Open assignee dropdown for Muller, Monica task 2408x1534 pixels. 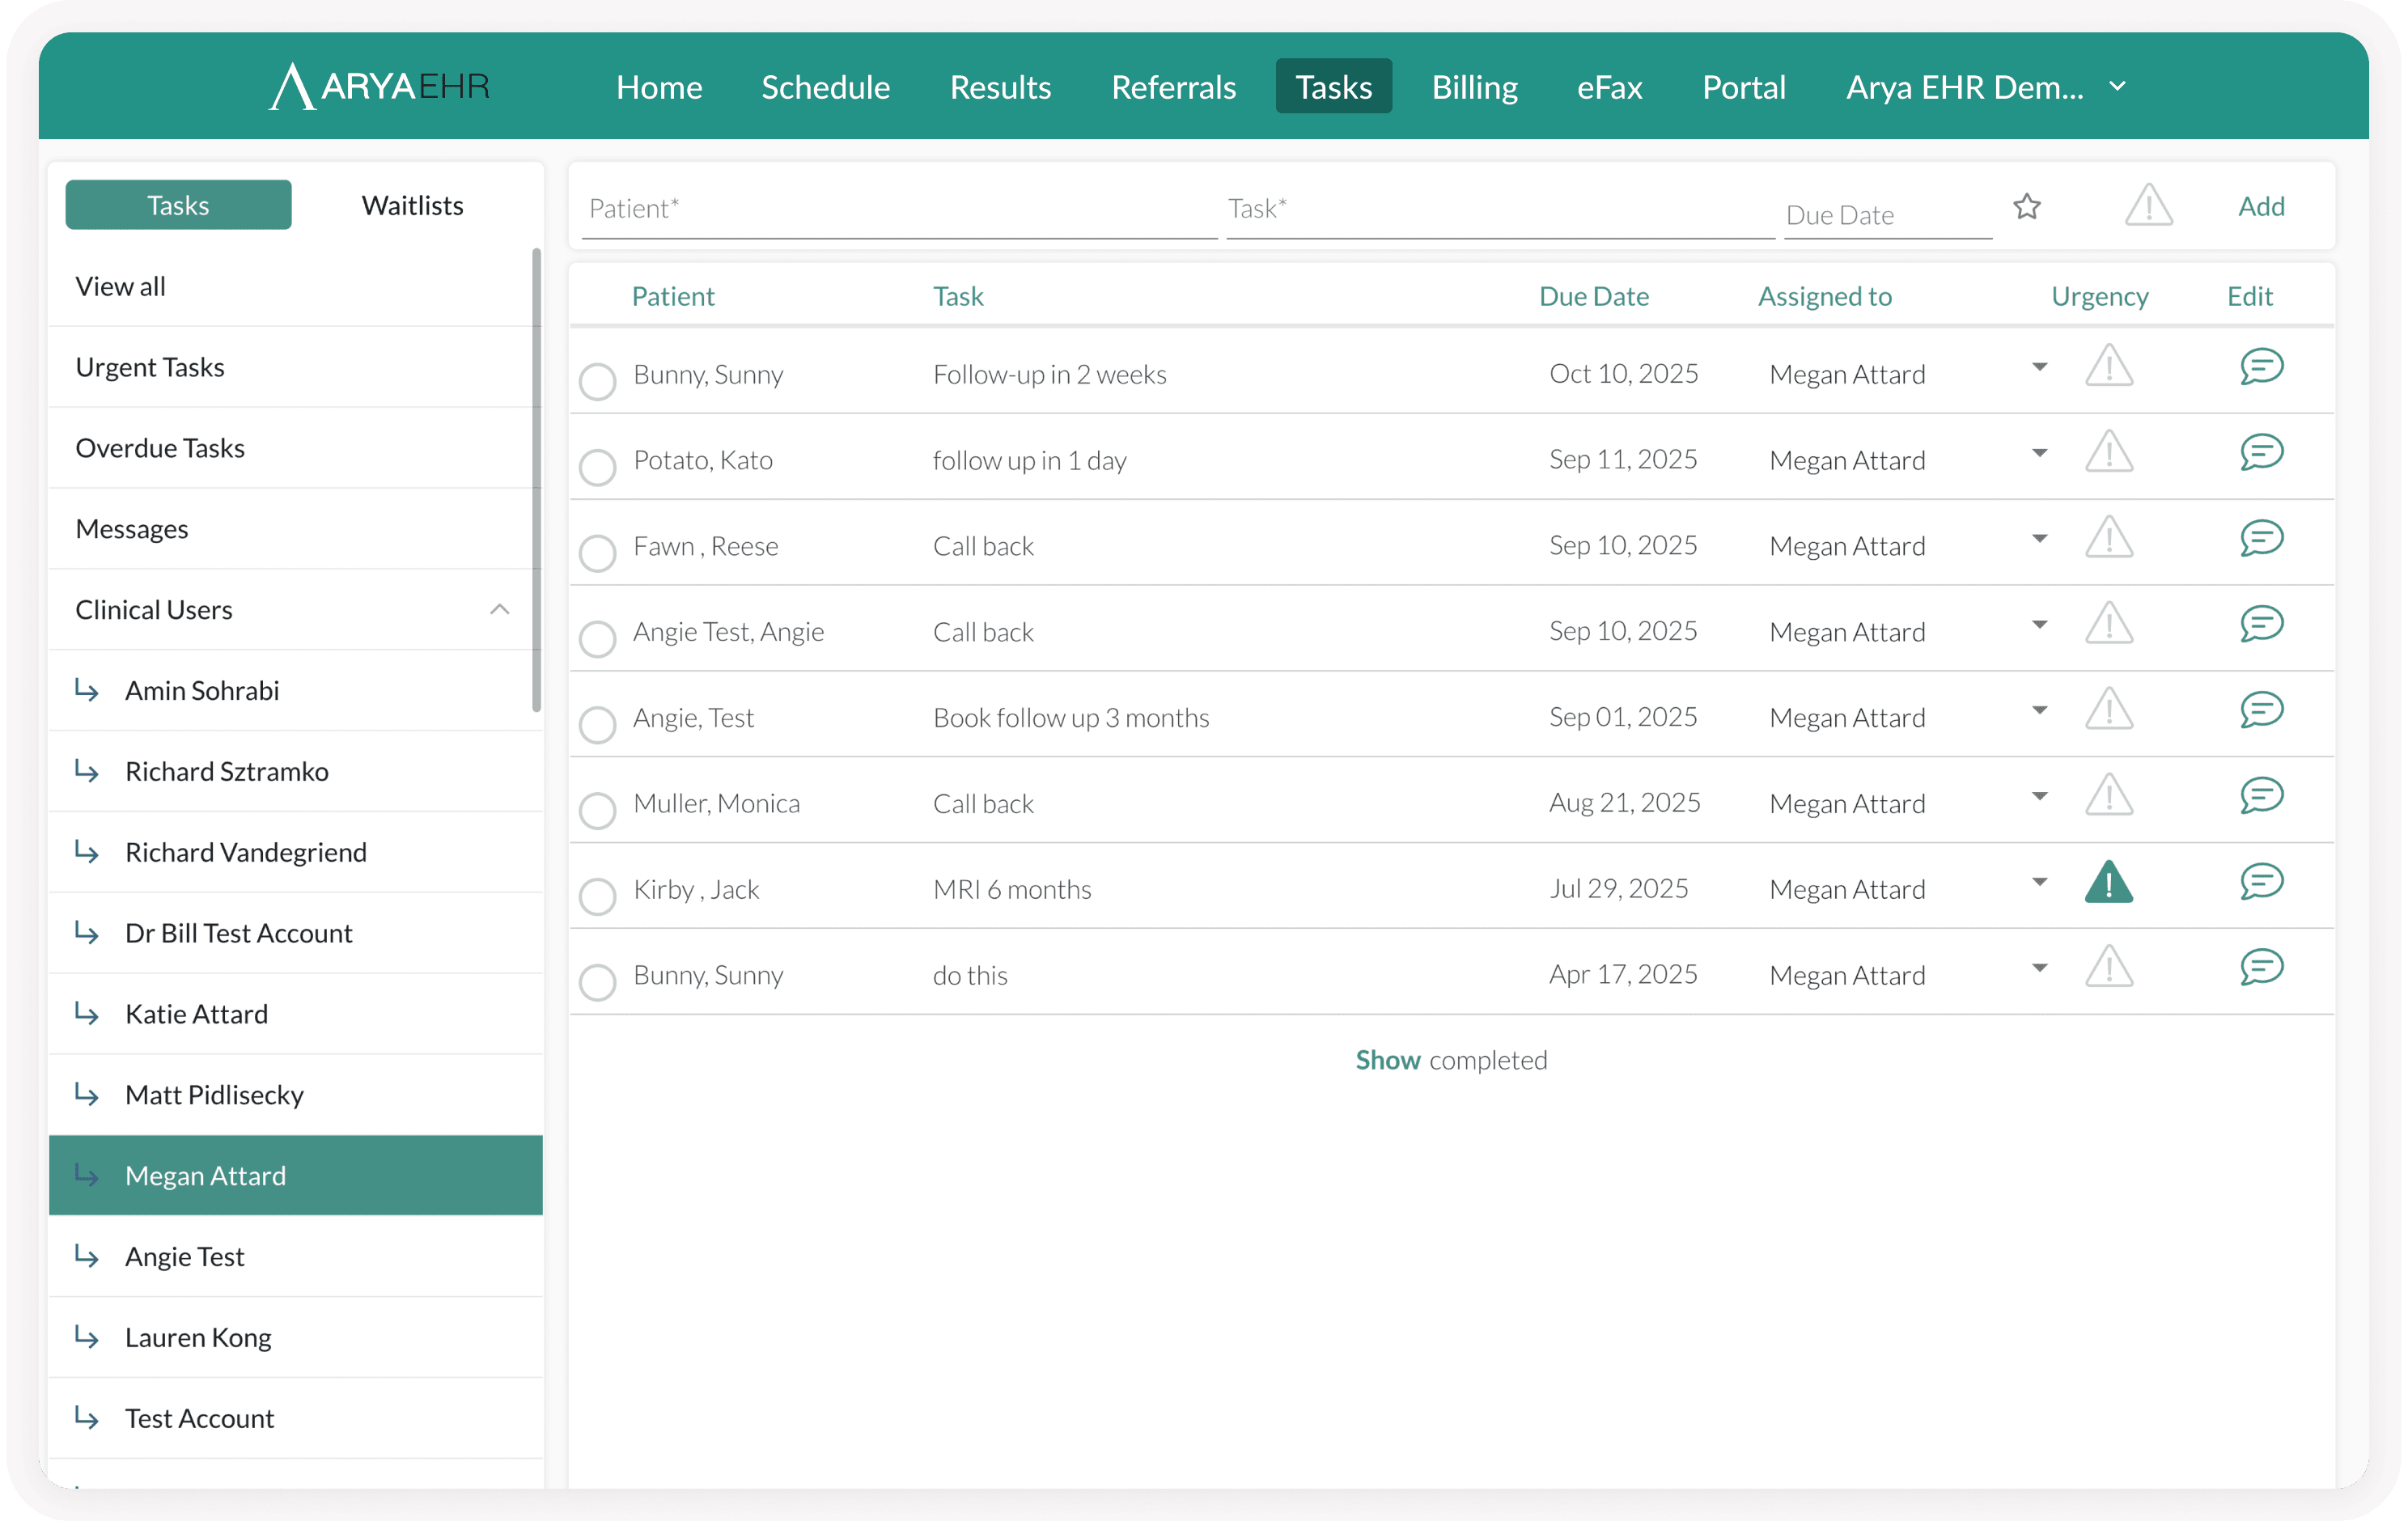click(x=2040, y=797)
